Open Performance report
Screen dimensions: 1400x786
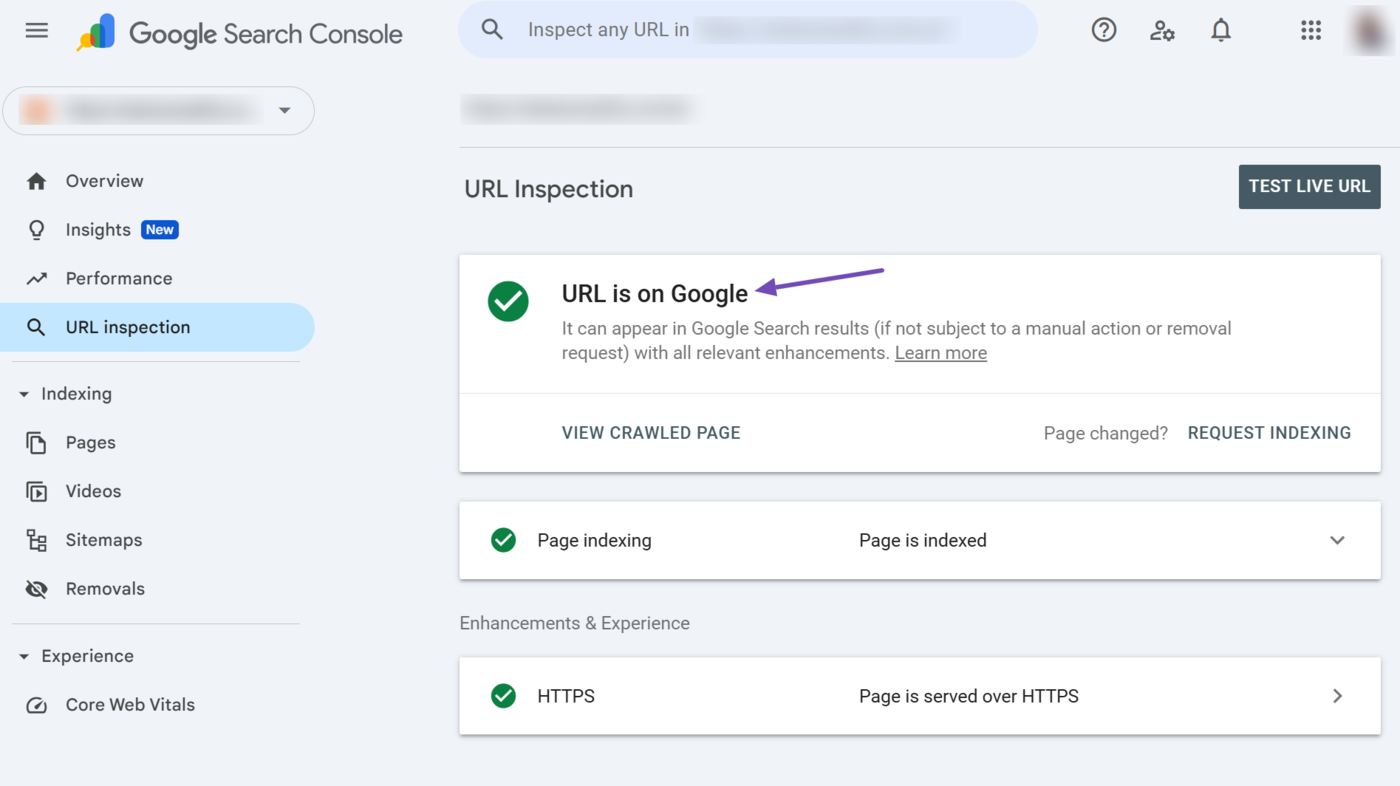pos(119,279)
